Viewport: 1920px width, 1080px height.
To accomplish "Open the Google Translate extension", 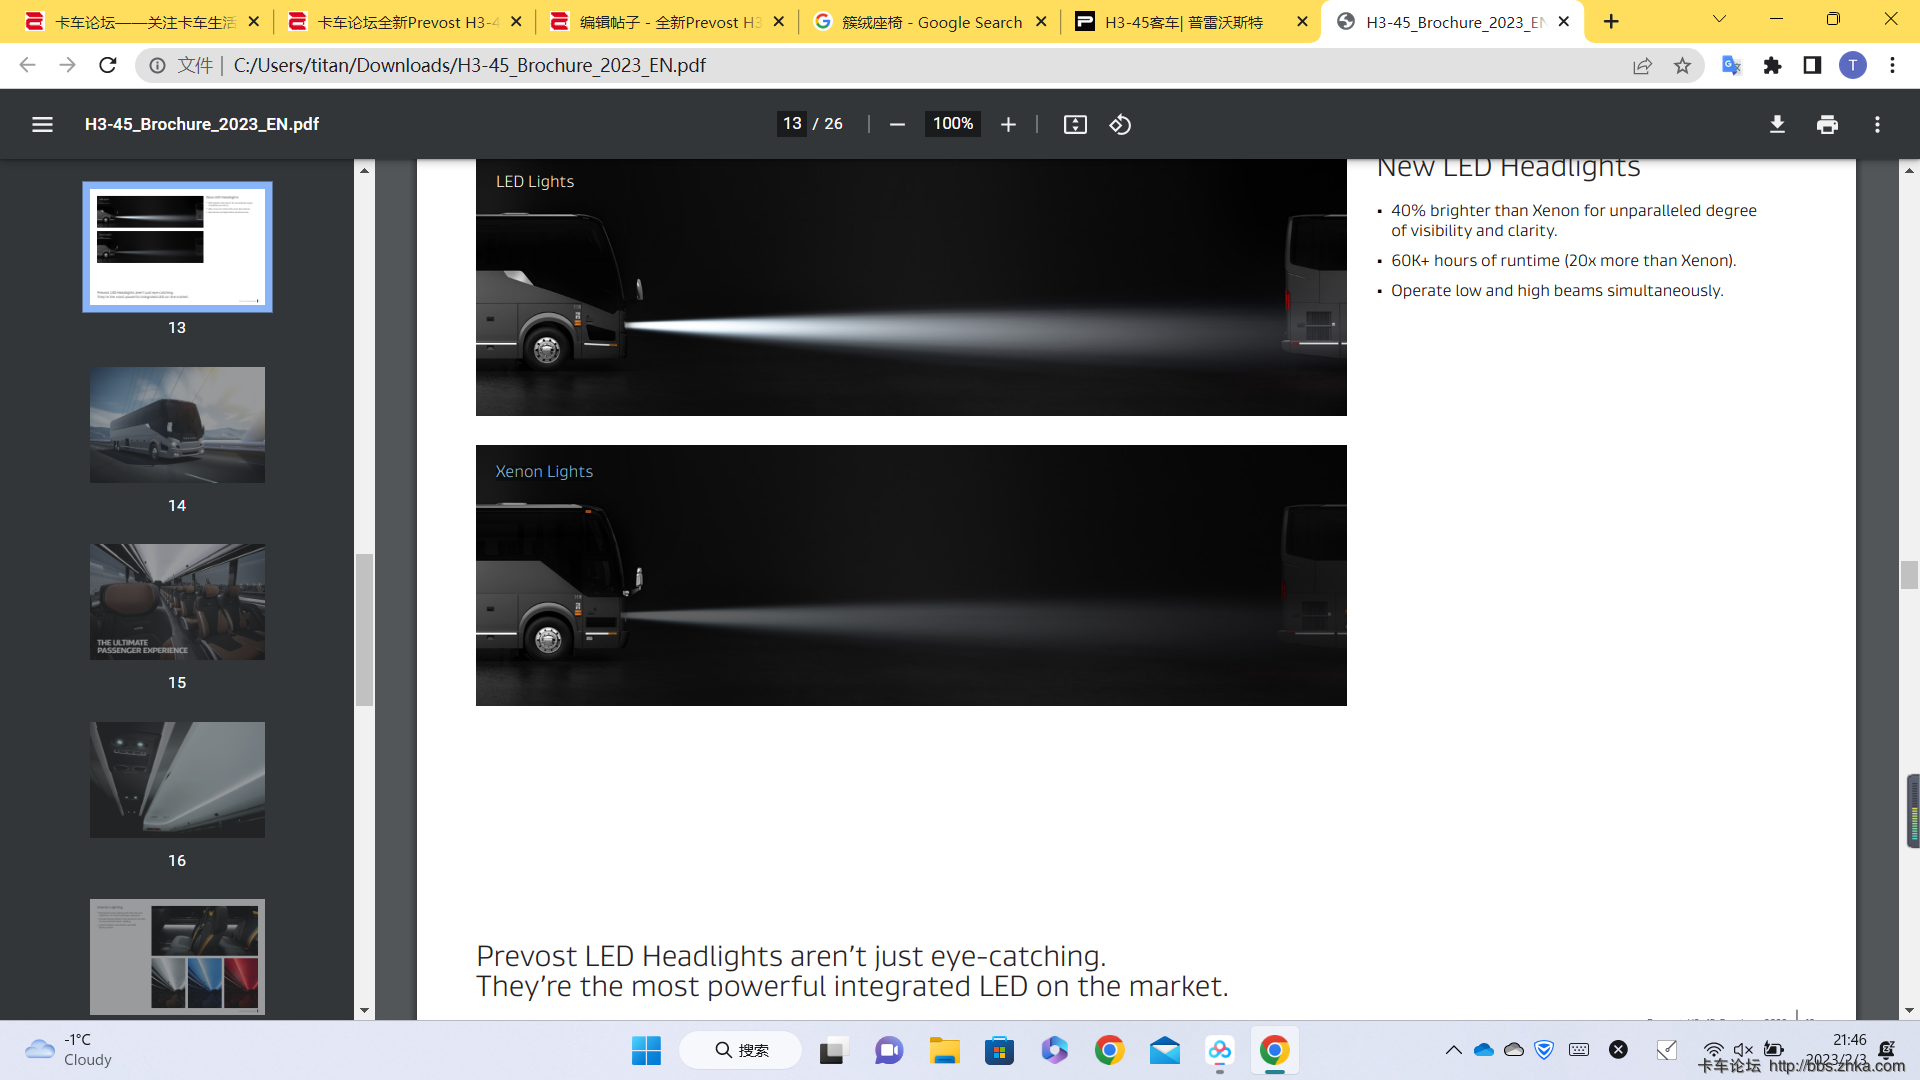I will 1731,65.
